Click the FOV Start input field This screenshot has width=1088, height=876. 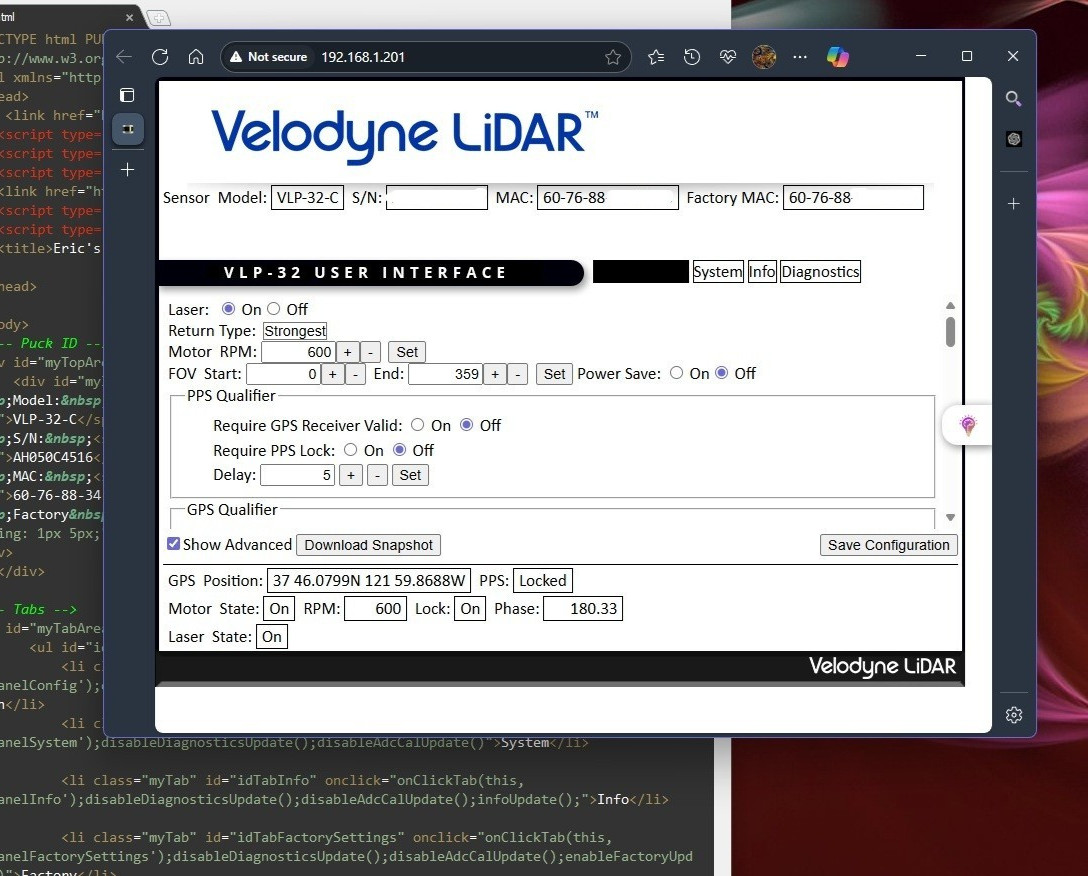coord(282,374)
